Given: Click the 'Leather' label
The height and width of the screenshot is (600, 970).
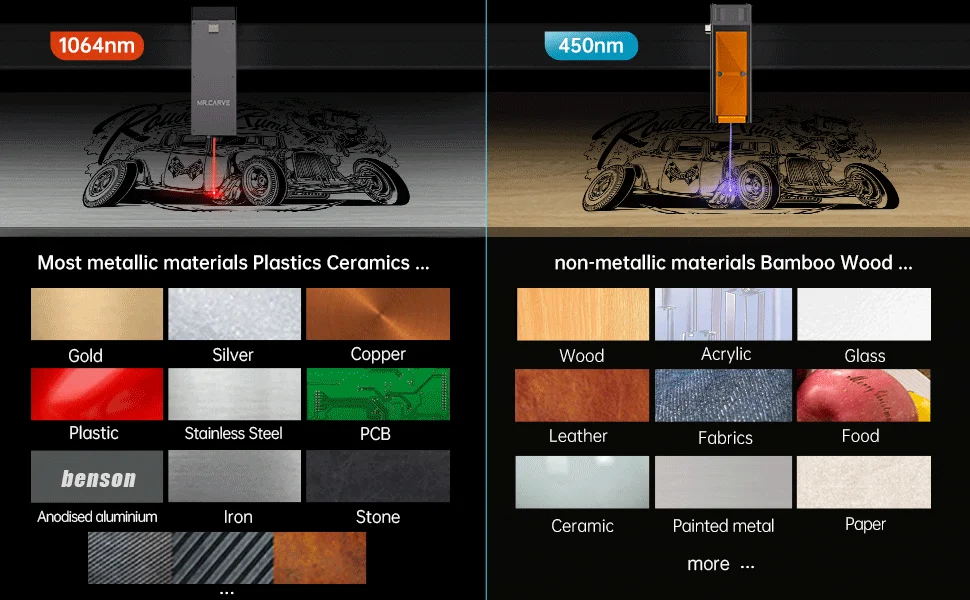Looking at the screenshot, I should [x=578, y=436].
